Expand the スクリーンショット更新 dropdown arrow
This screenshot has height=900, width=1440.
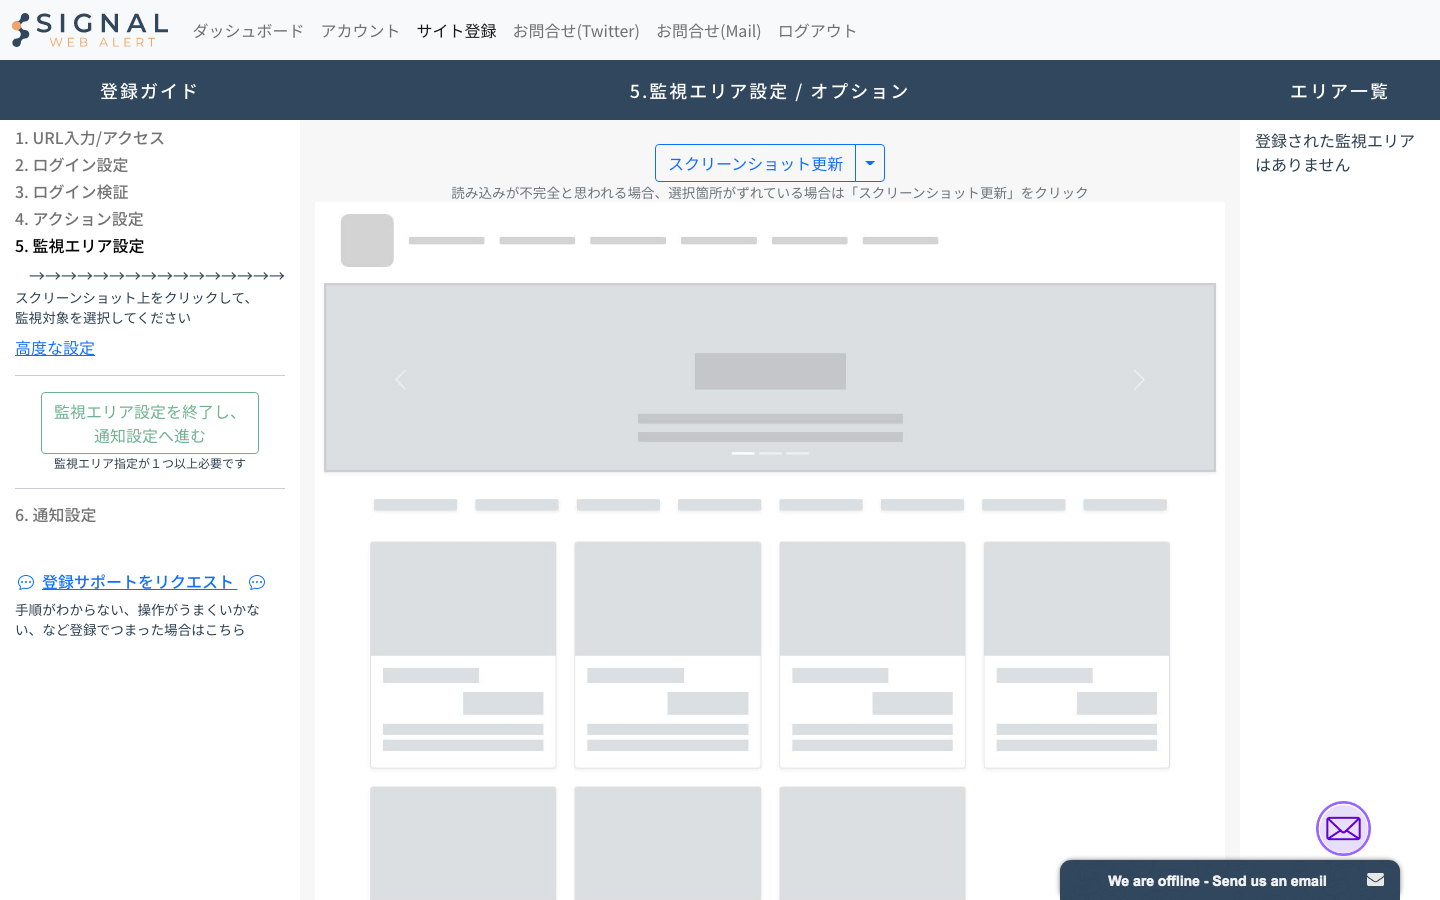(x=870, y=163)
